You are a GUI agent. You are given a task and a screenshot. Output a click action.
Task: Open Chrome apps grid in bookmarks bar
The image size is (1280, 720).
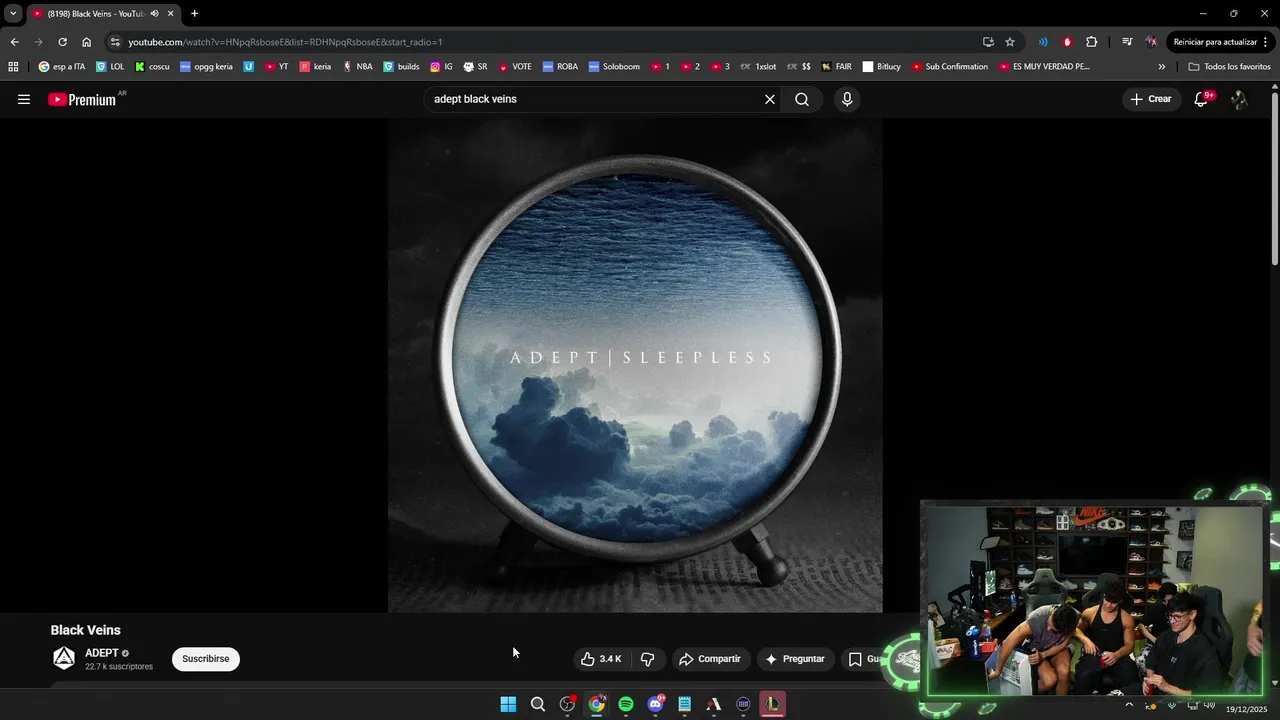(x=13, y=67)
